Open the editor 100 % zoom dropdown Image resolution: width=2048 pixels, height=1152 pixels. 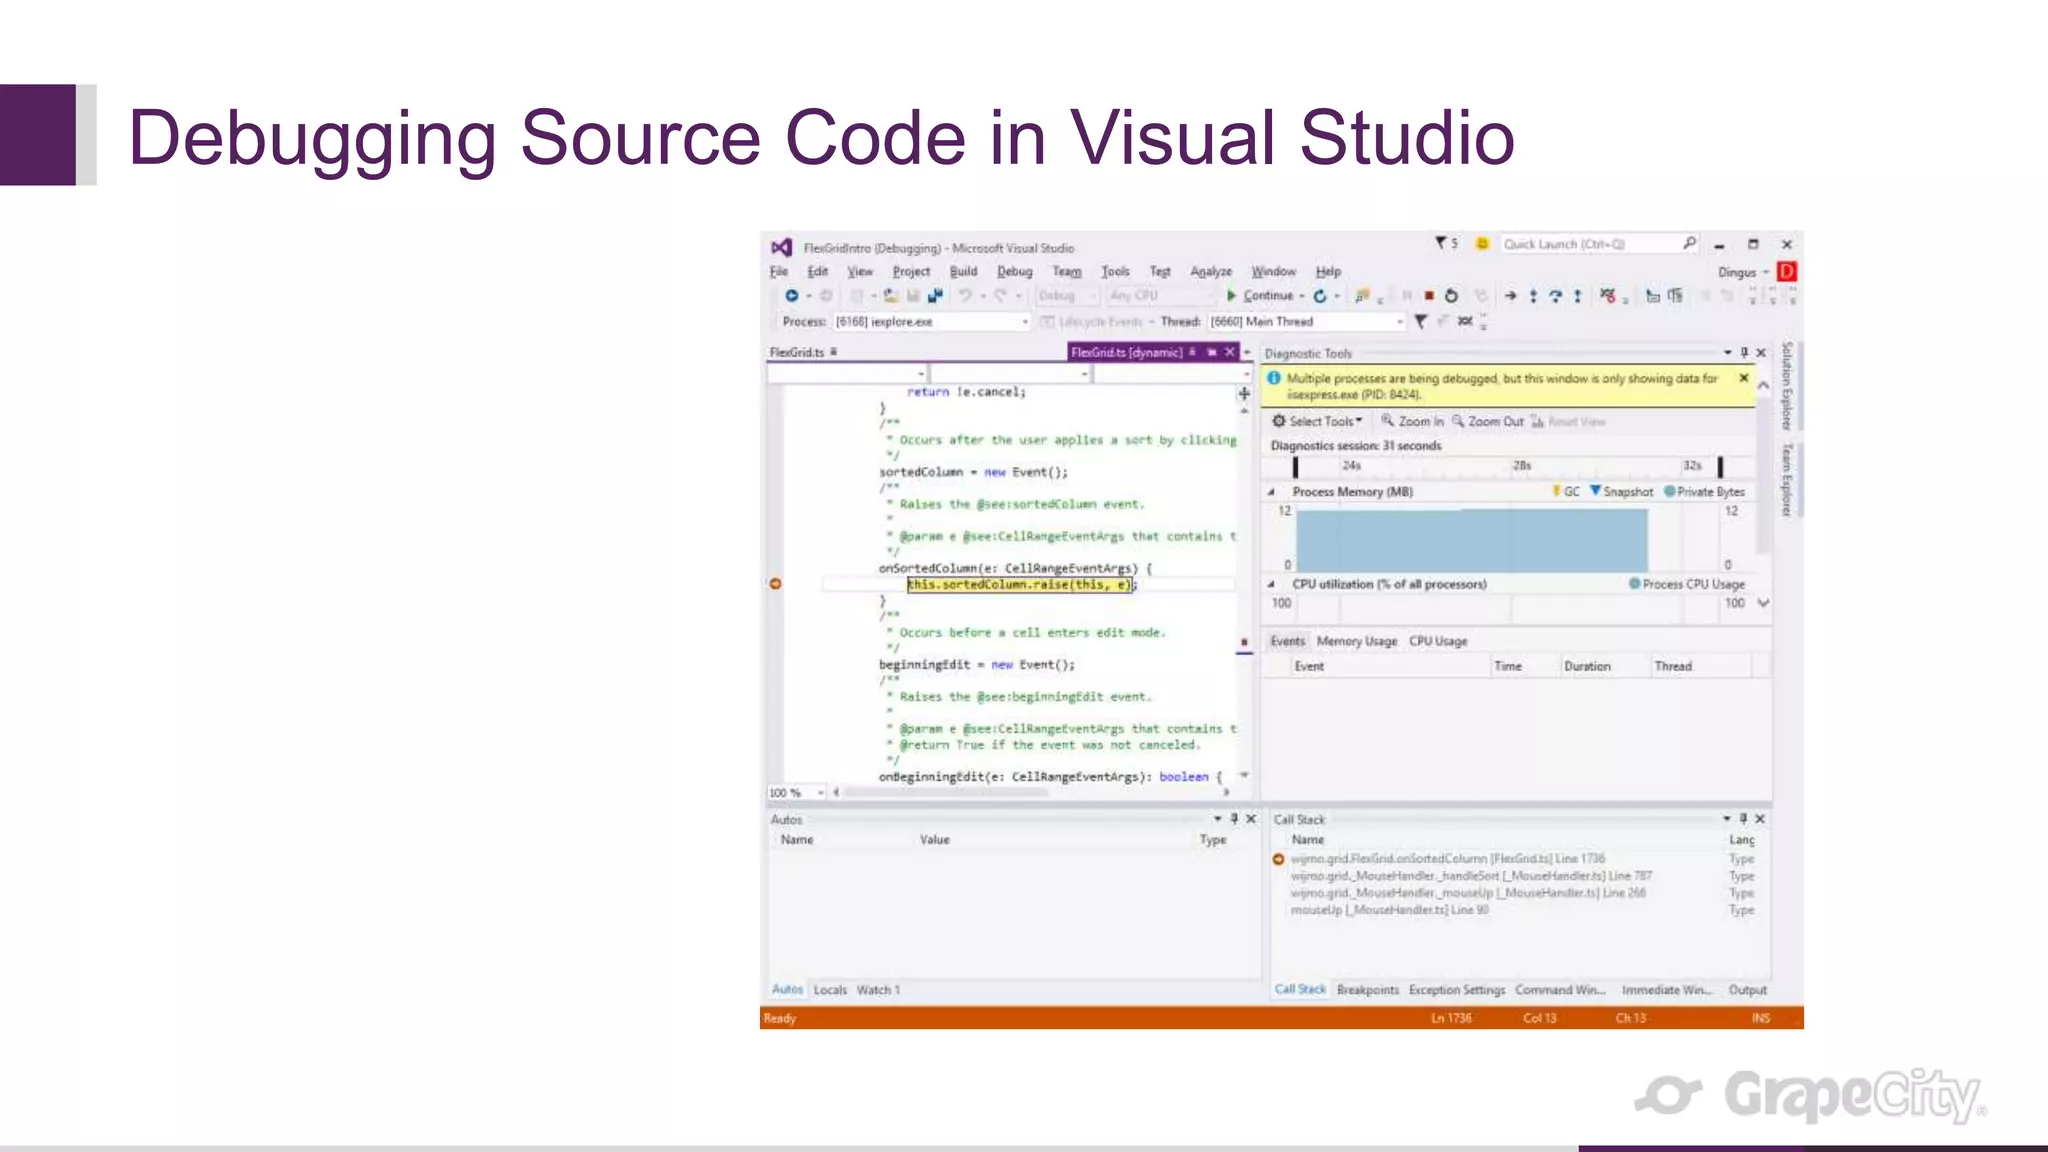(x=820, y=792)
